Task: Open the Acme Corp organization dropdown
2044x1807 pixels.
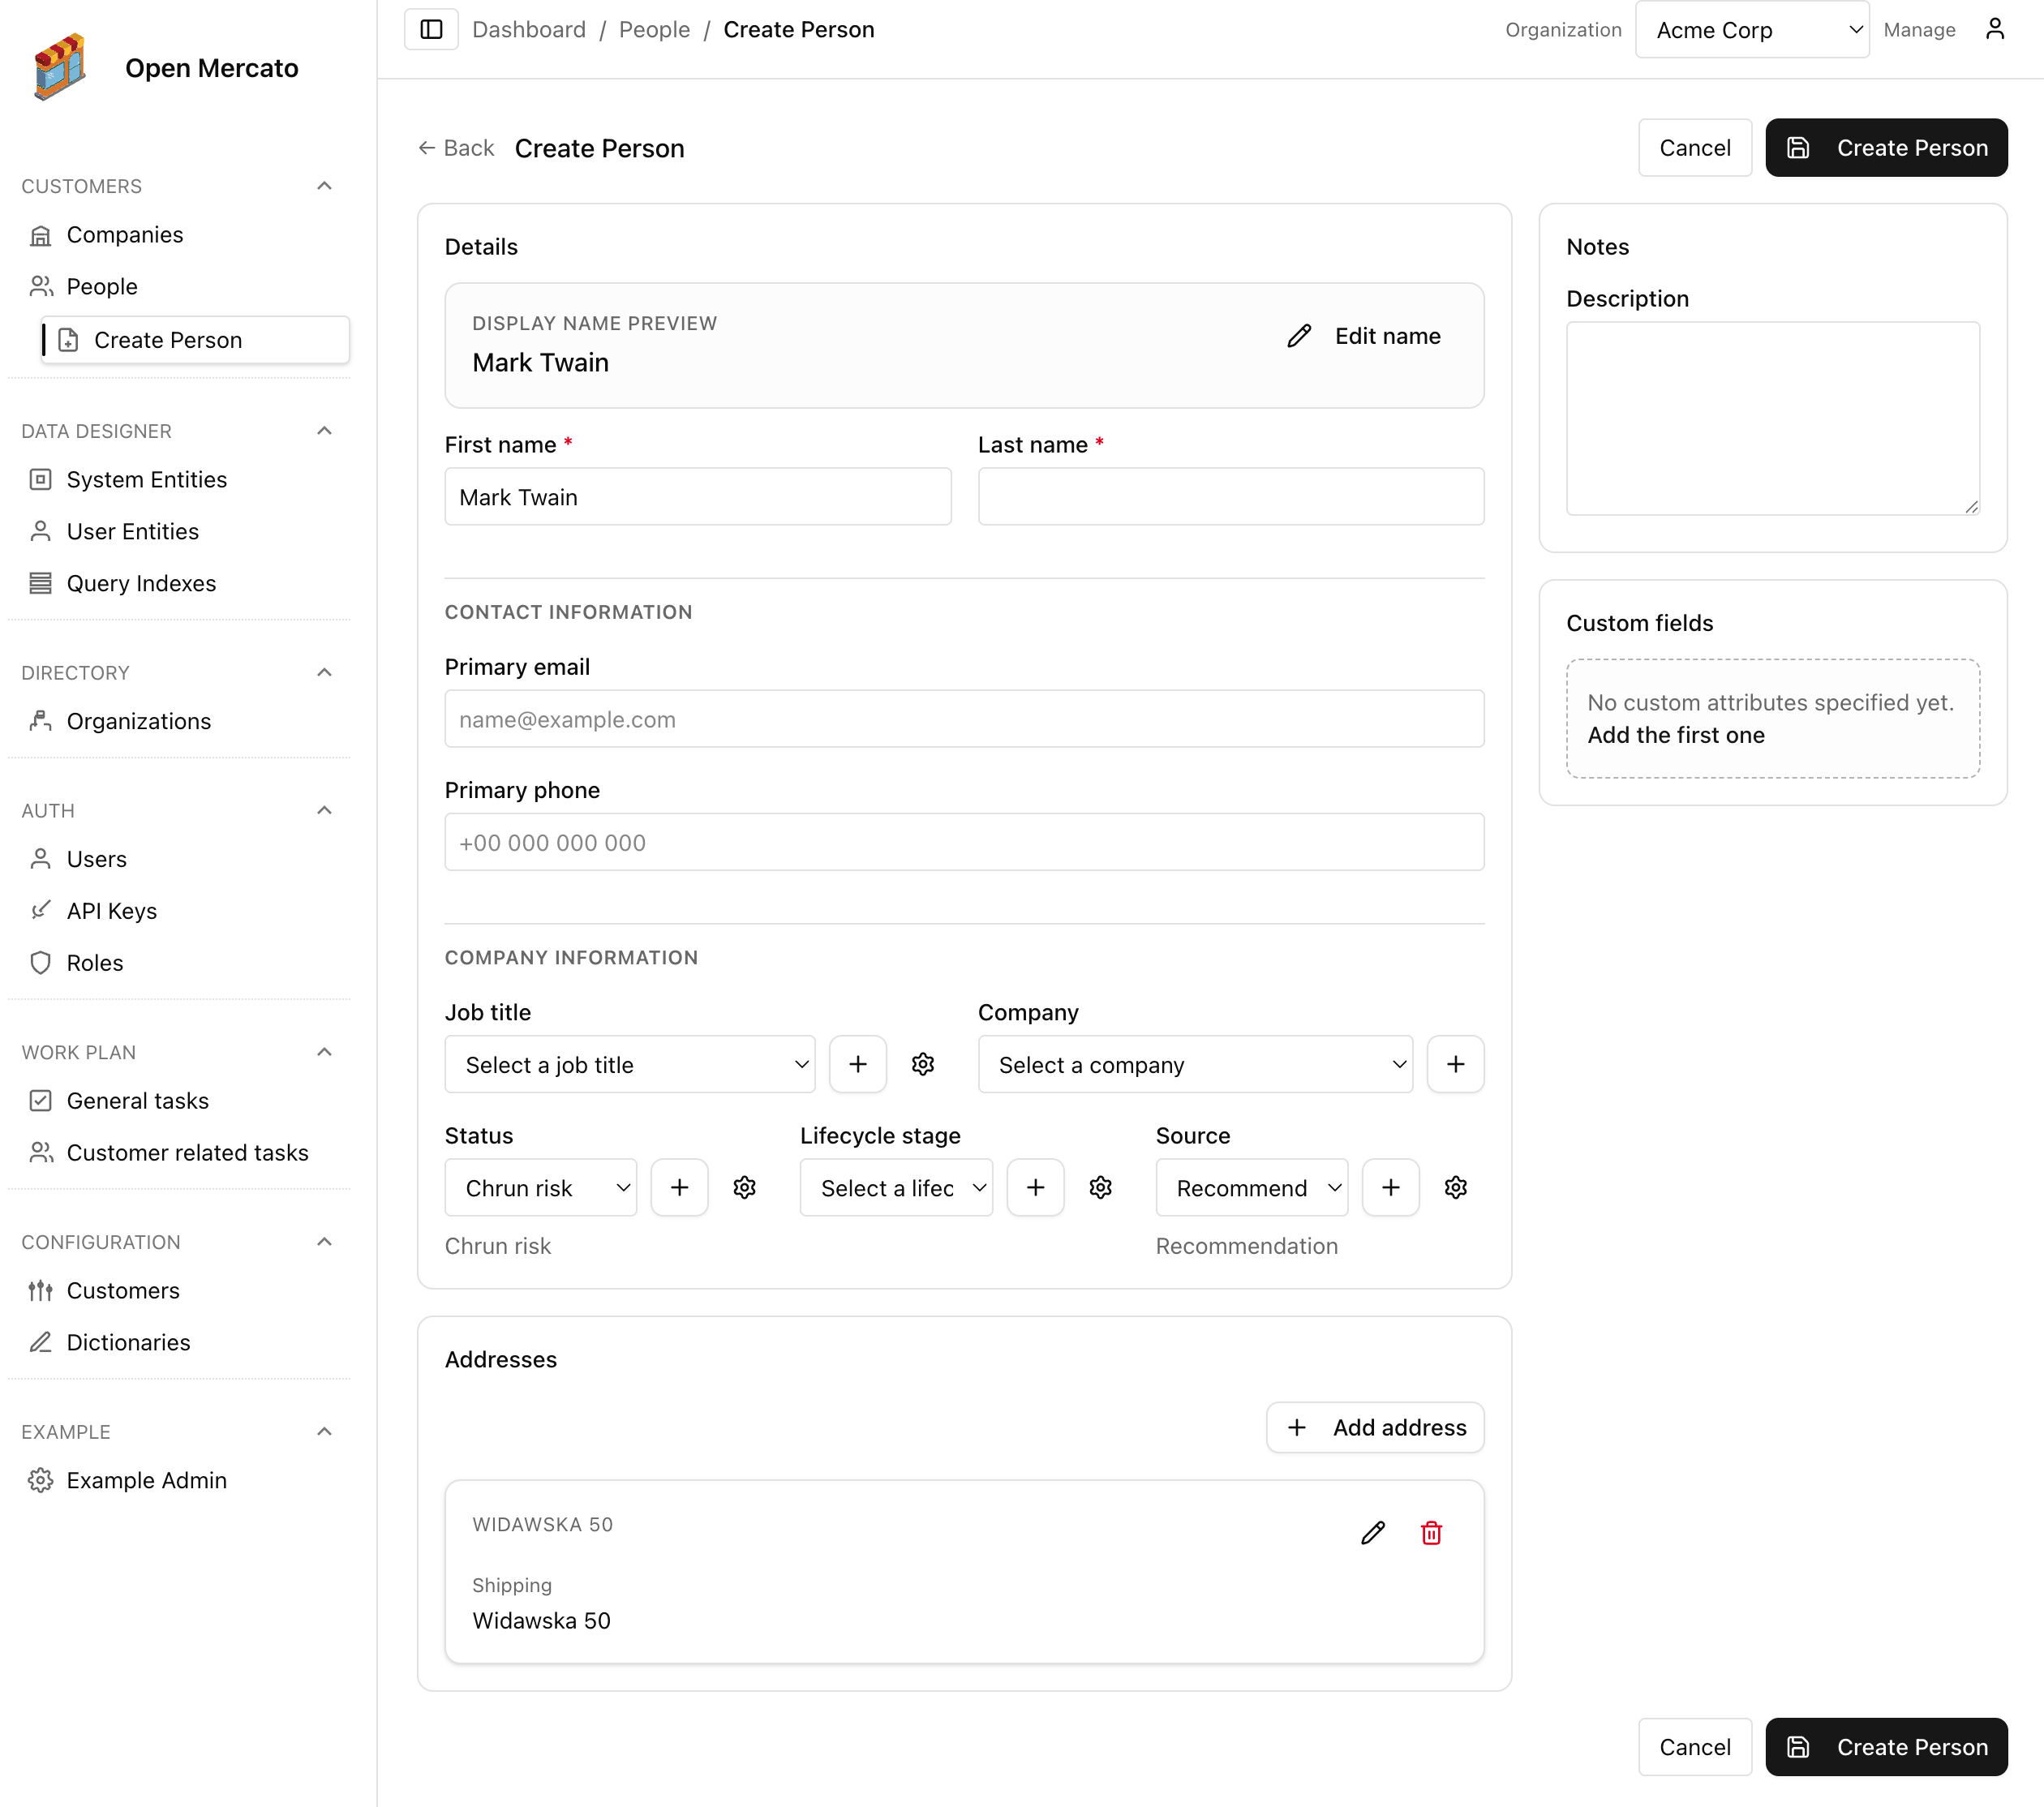Action: 1752,29
